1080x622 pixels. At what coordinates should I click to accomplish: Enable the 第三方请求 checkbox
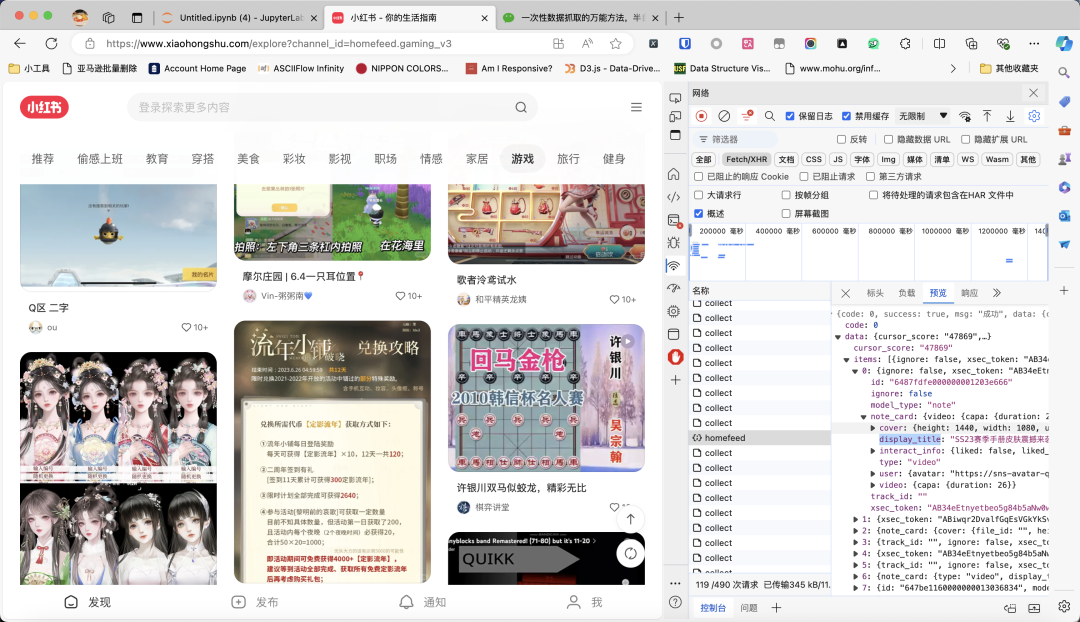tap(870, 176)
